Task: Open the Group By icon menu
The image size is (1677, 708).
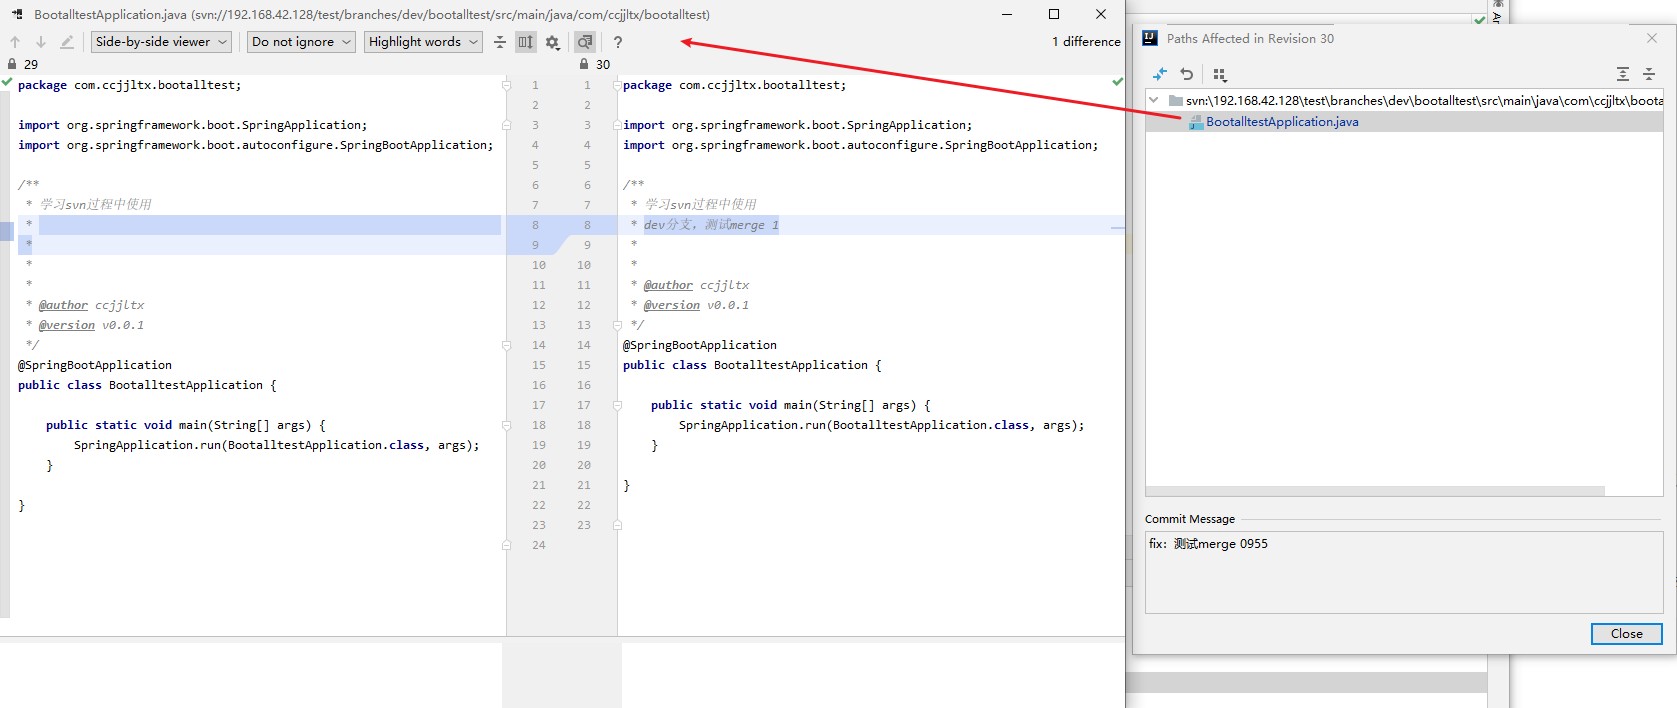Action: [1219, 74]
